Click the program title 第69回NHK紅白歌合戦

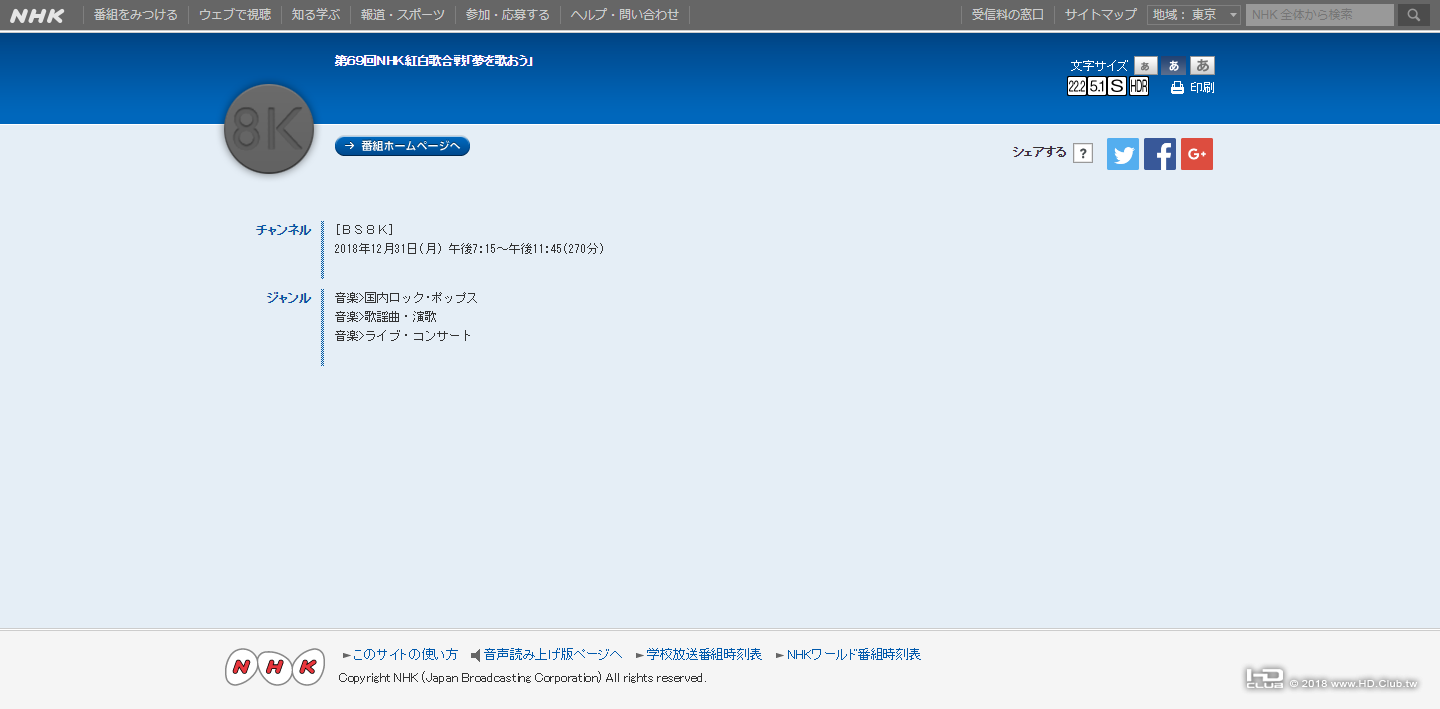433,61
